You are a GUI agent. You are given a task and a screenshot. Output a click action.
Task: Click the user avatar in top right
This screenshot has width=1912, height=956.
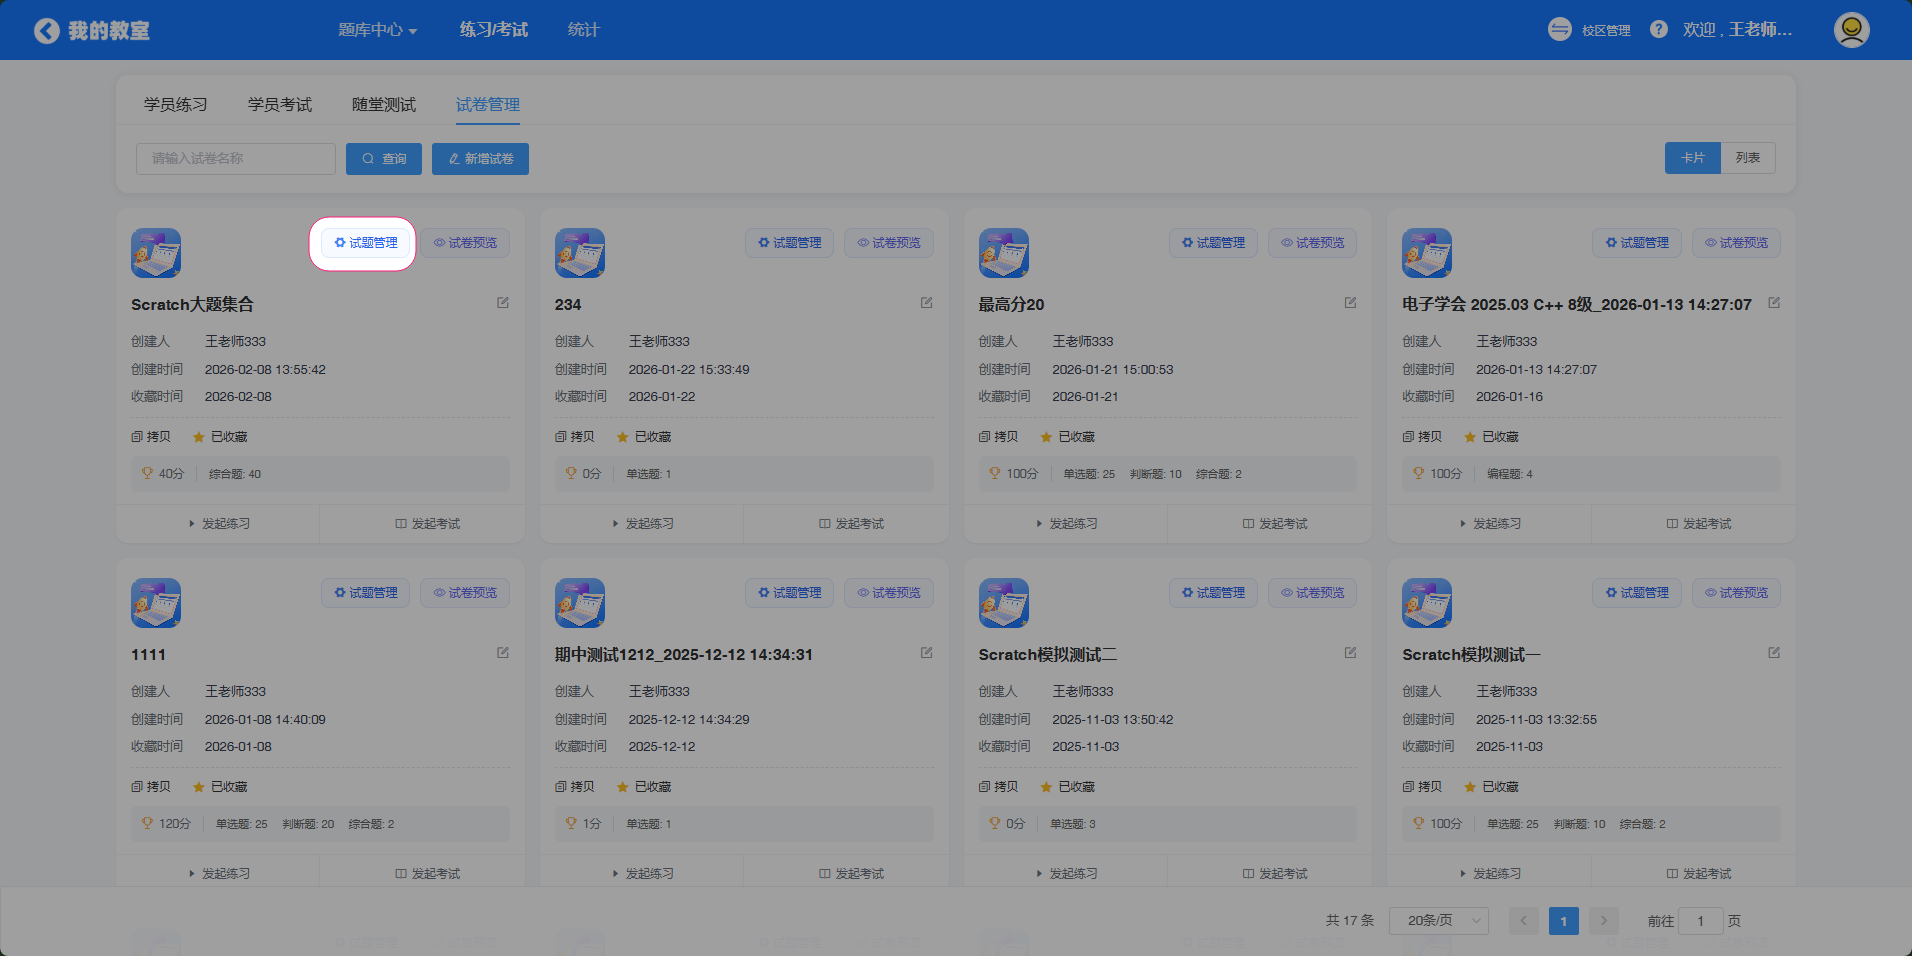tap(1851, 30)
